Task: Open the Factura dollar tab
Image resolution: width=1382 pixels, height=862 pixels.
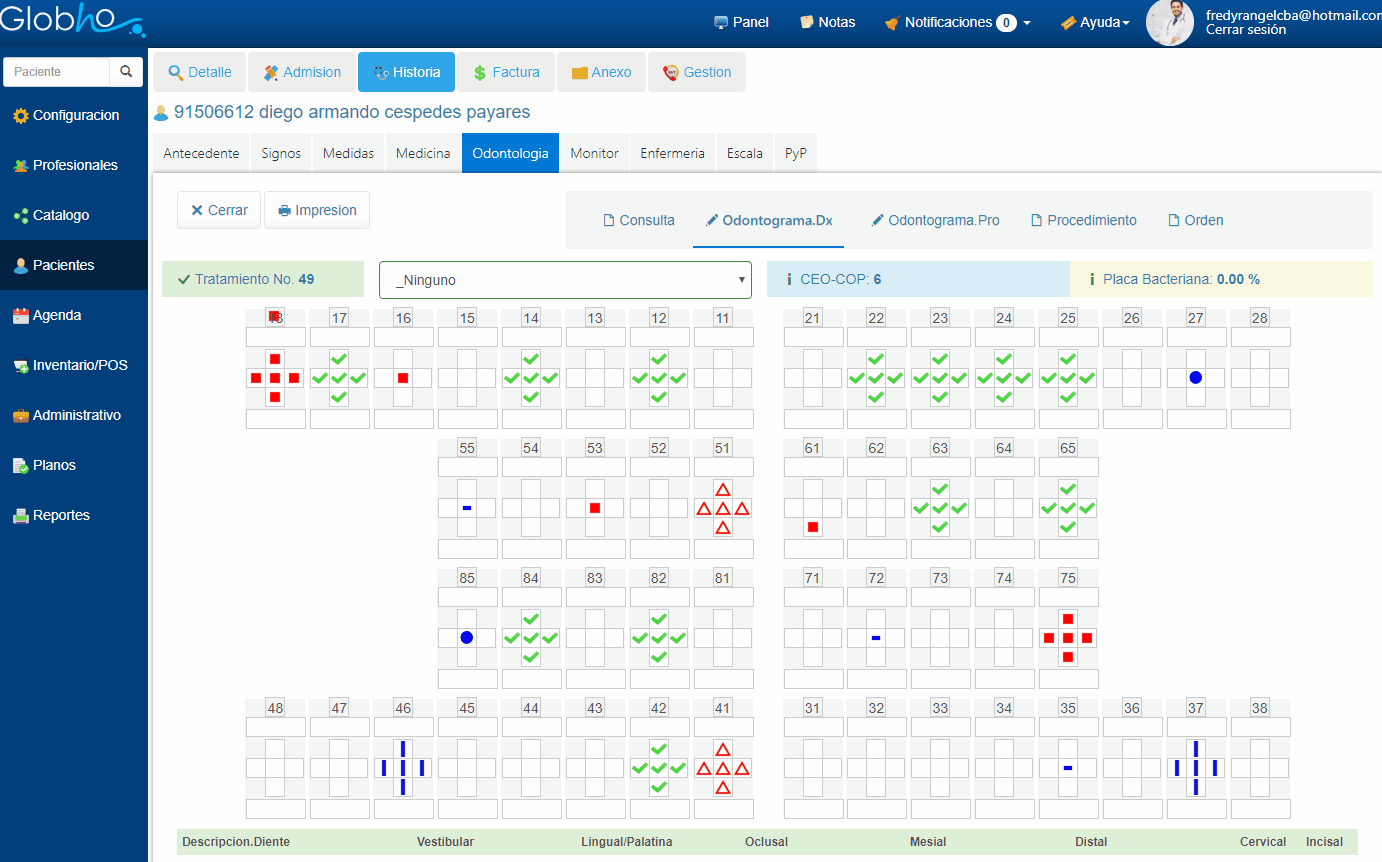Action: [x=505, y=72]
